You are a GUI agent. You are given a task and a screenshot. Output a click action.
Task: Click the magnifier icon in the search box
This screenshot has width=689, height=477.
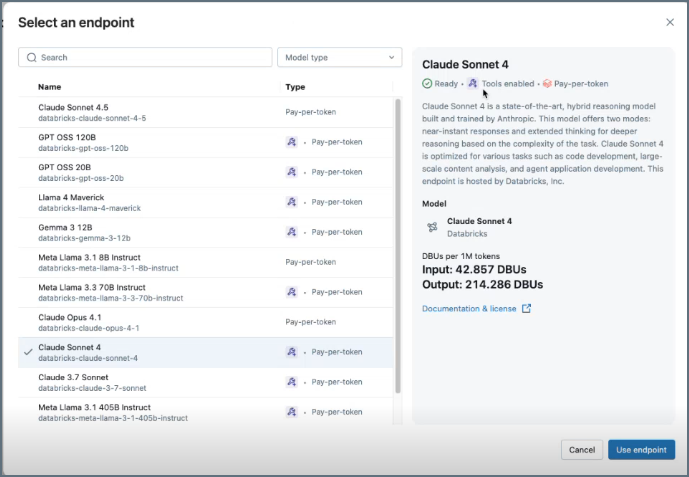coord(32,58)
